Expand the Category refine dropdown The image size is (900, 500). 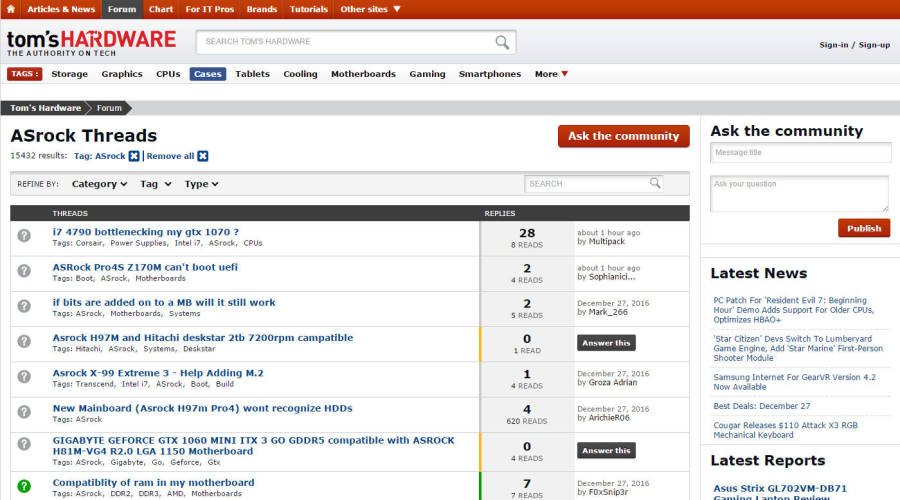pos(99,184)
